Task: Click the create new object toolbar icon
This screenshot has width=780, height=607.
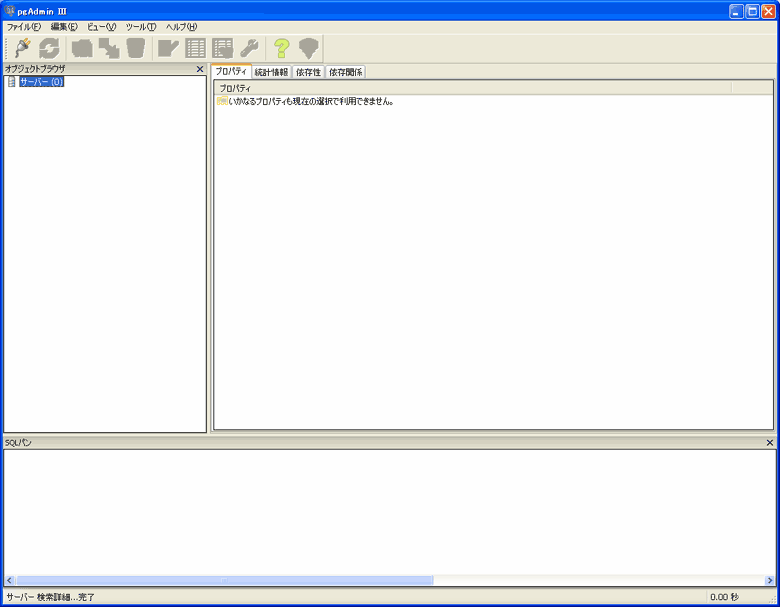Action: click(x=109, y=48)
